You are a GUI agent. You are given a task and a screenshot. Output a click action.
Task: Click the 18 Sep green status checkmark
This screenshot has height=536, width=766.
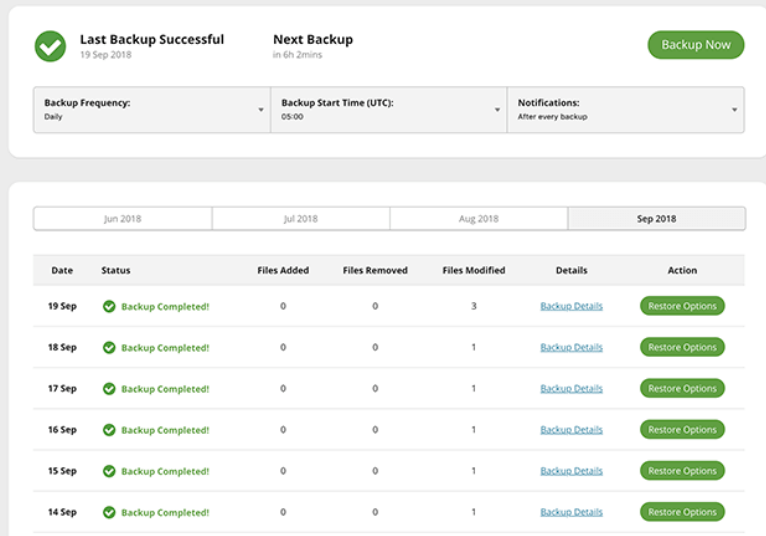point(109,348)
